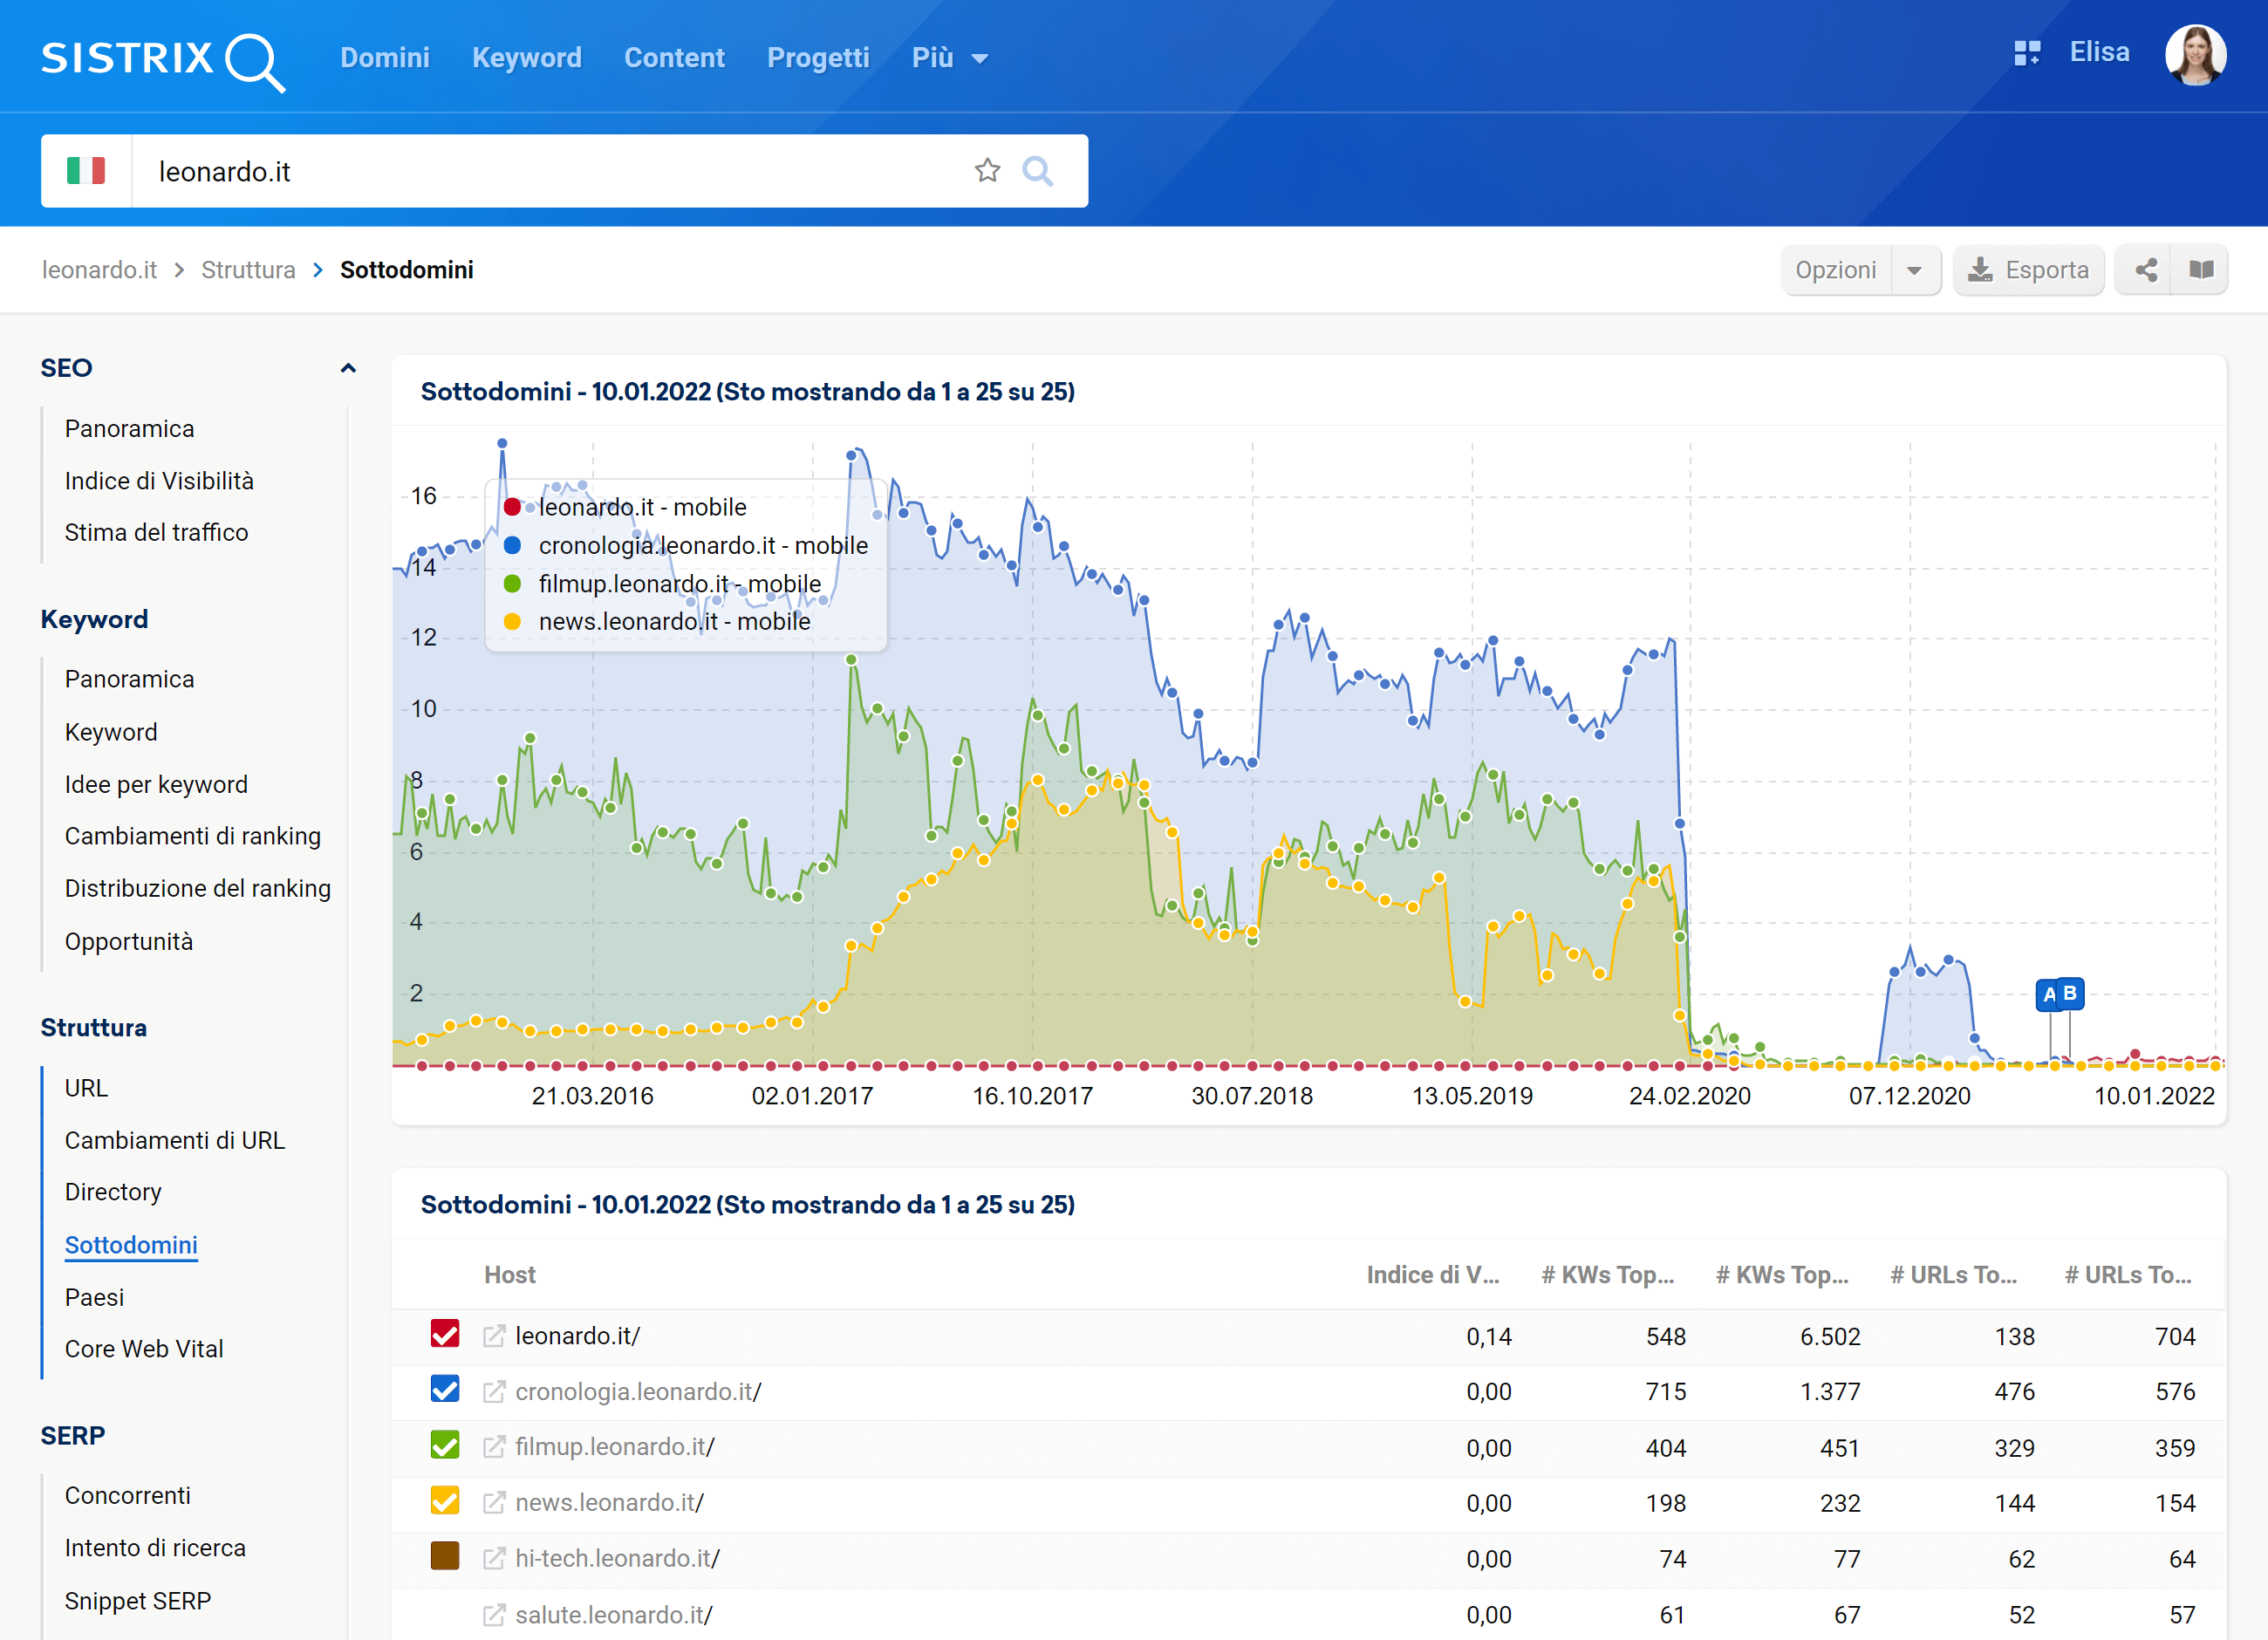Click event pin A on chart
The width and height of the screenshot is (2268, 1640).
pos(2048,995)
